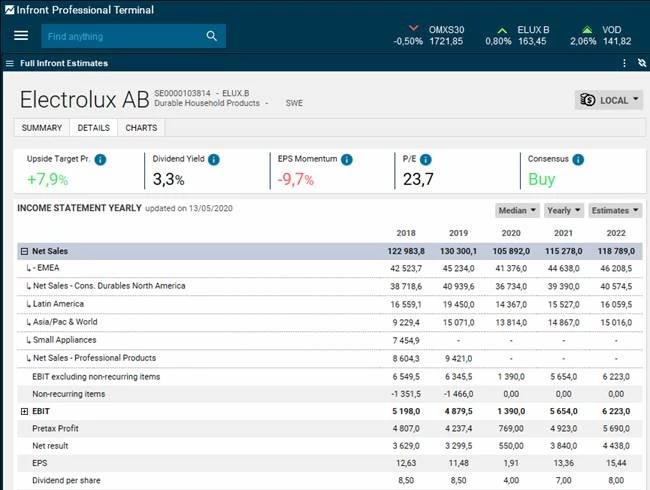Click the search magnifier icon
Screen dimensions: 650x490
click(211, 36)
